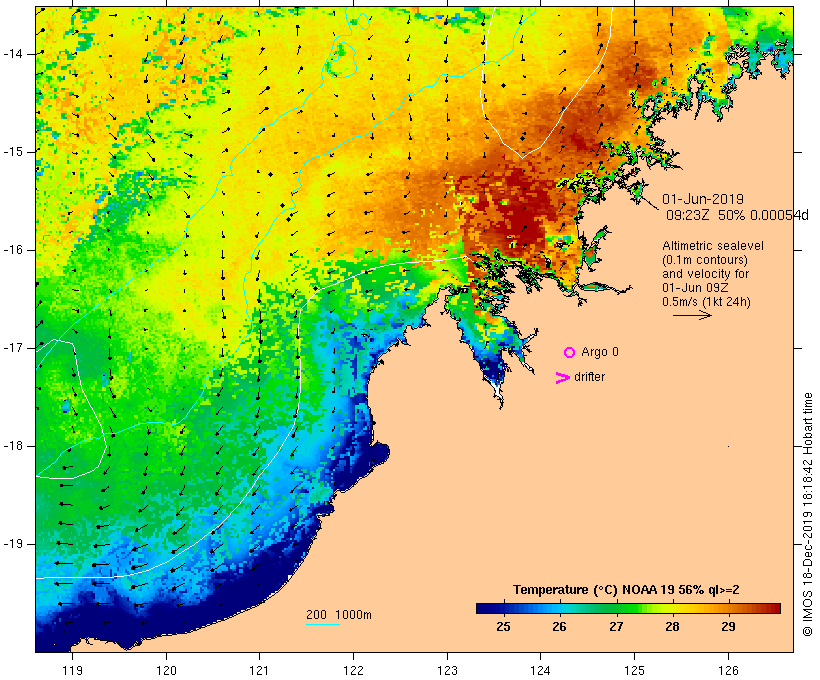Screen dimensions: 820x680
Task: Click the magenta Argo circle marker
Action: [570, 353]
